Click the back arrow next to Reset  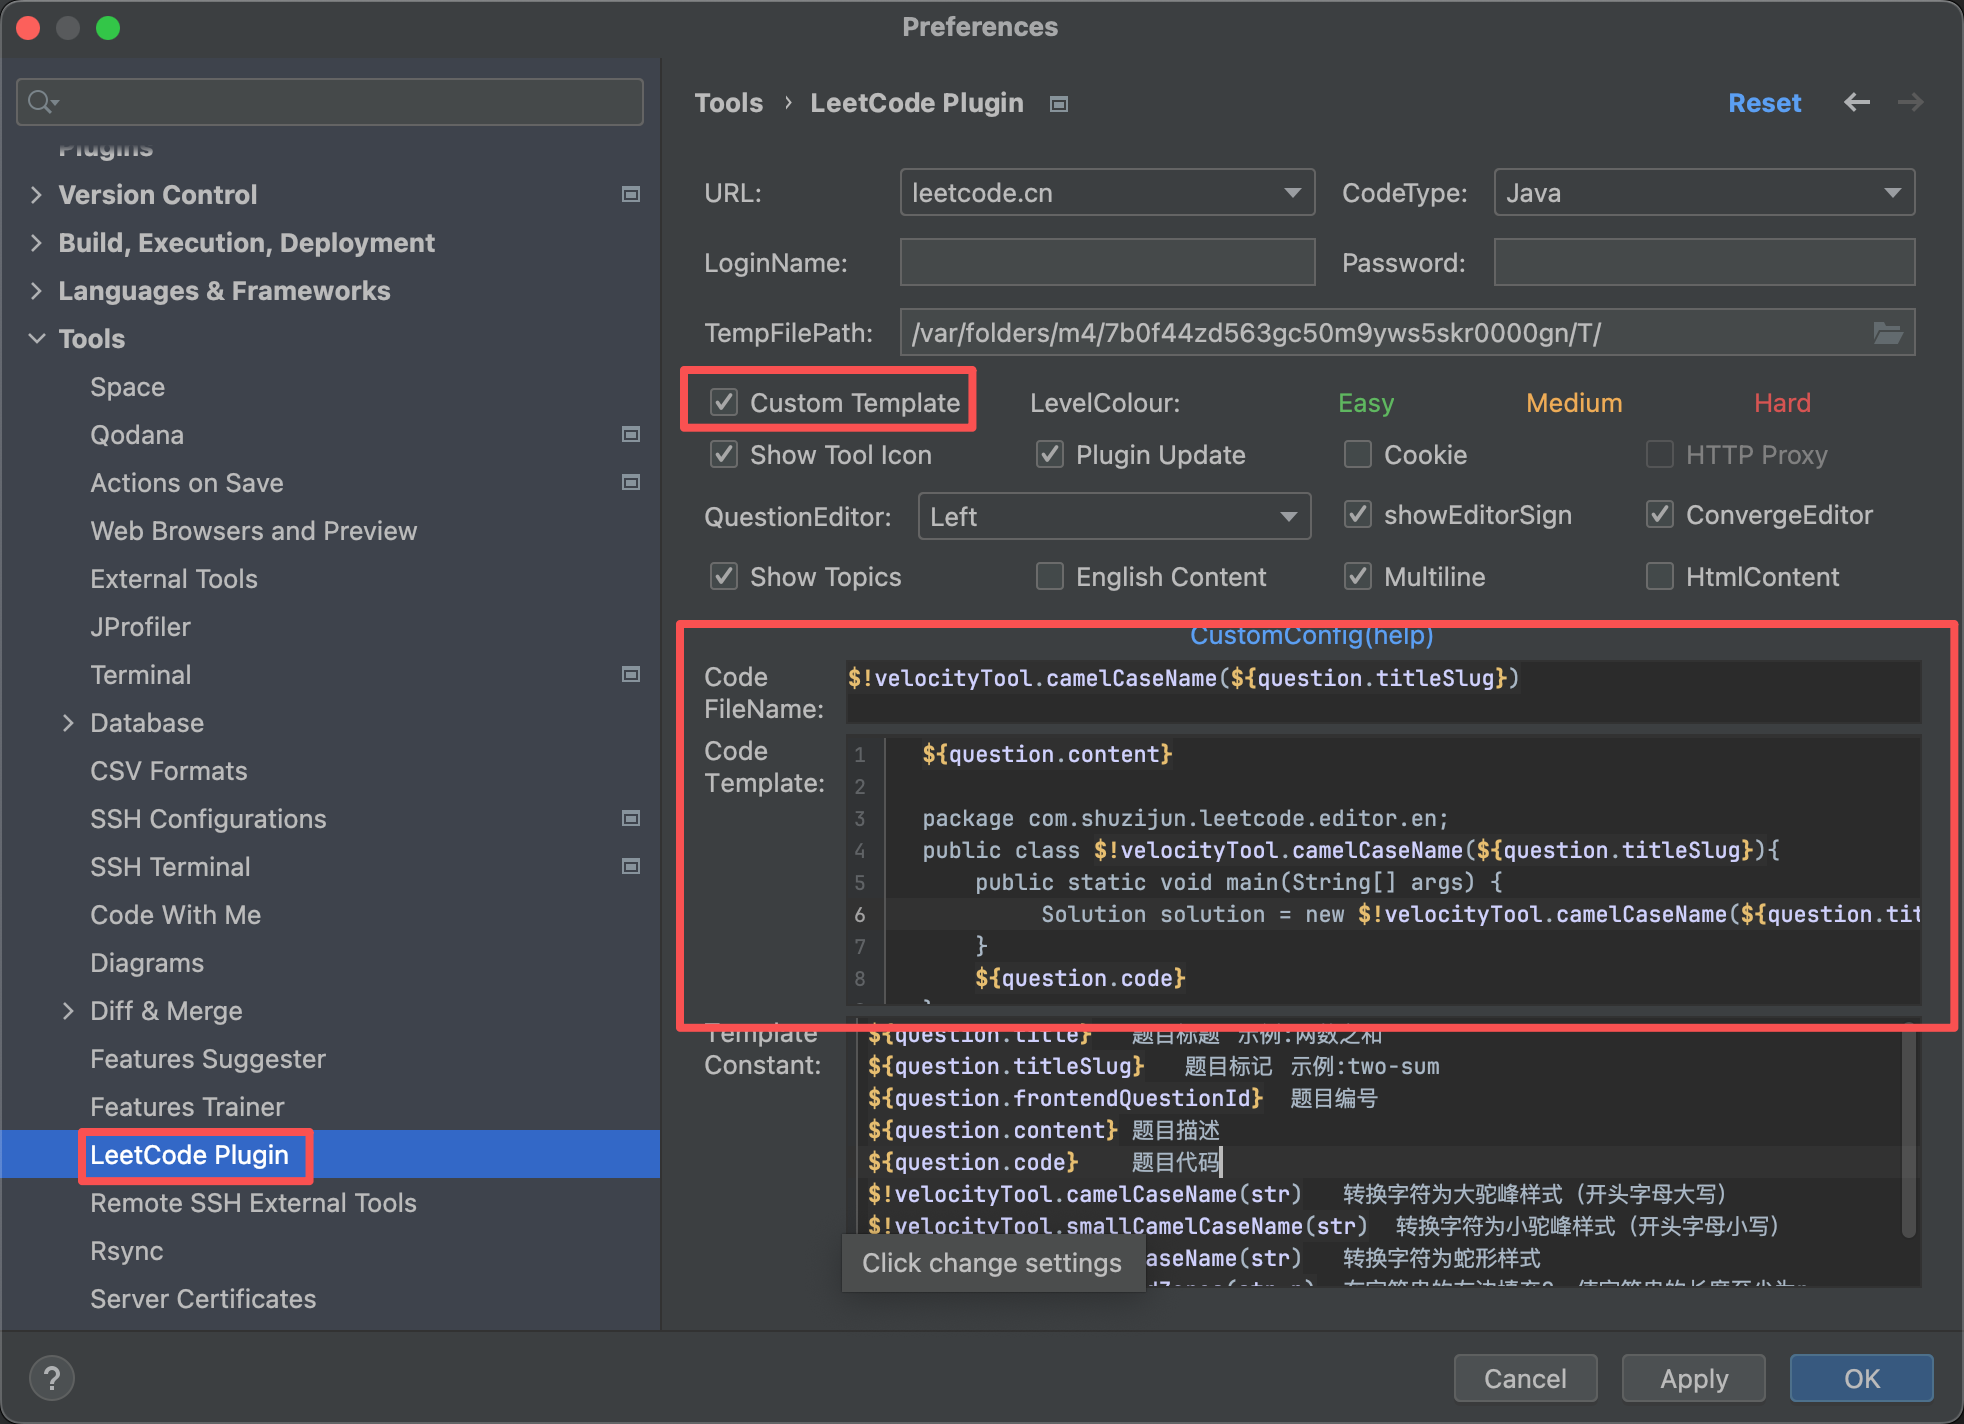[x=1857, y=102]
